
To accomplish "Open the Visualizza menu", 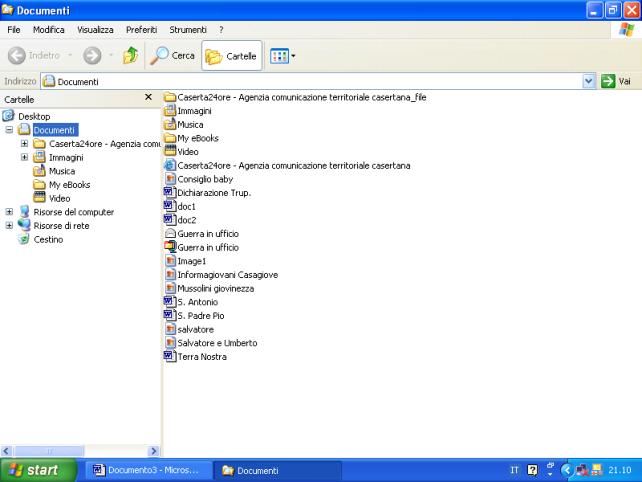I will pos(95,30).
